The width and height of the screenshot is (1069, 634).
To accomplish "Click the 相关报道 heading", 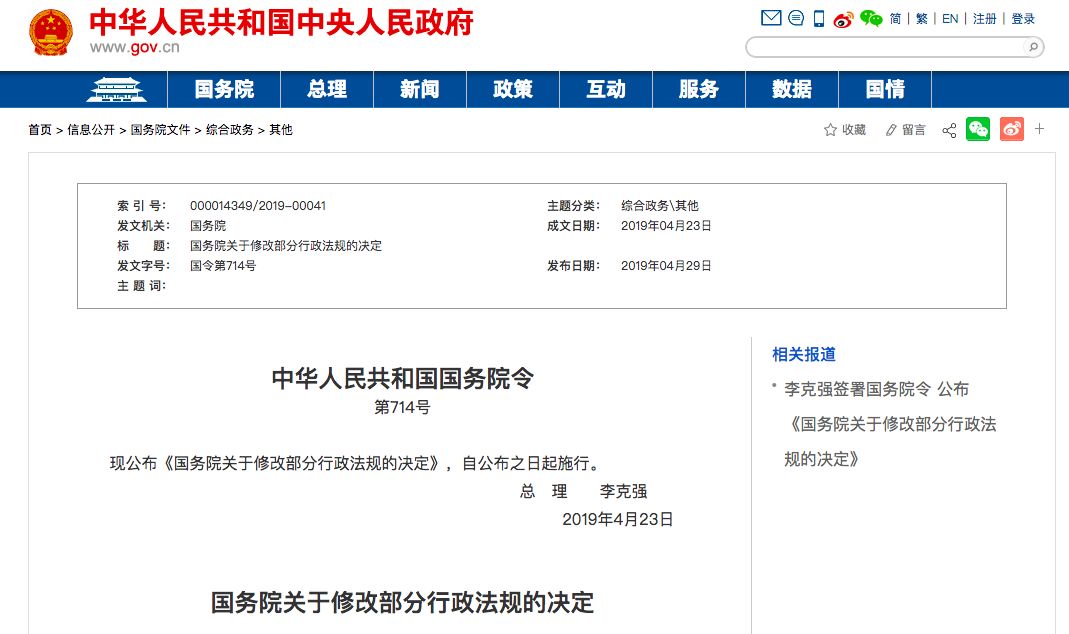I will point(804,354).
